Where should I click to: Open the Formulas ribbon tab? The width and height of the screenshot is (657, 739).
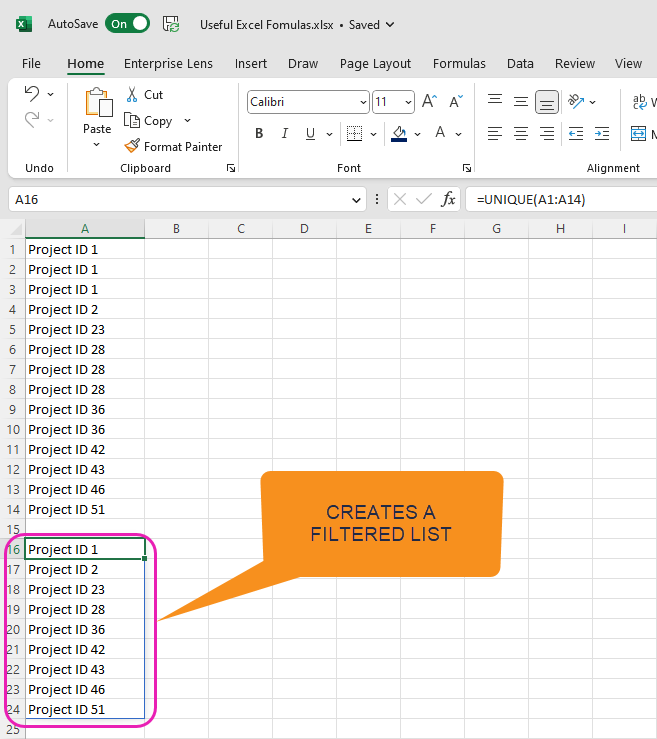[459, 63]
